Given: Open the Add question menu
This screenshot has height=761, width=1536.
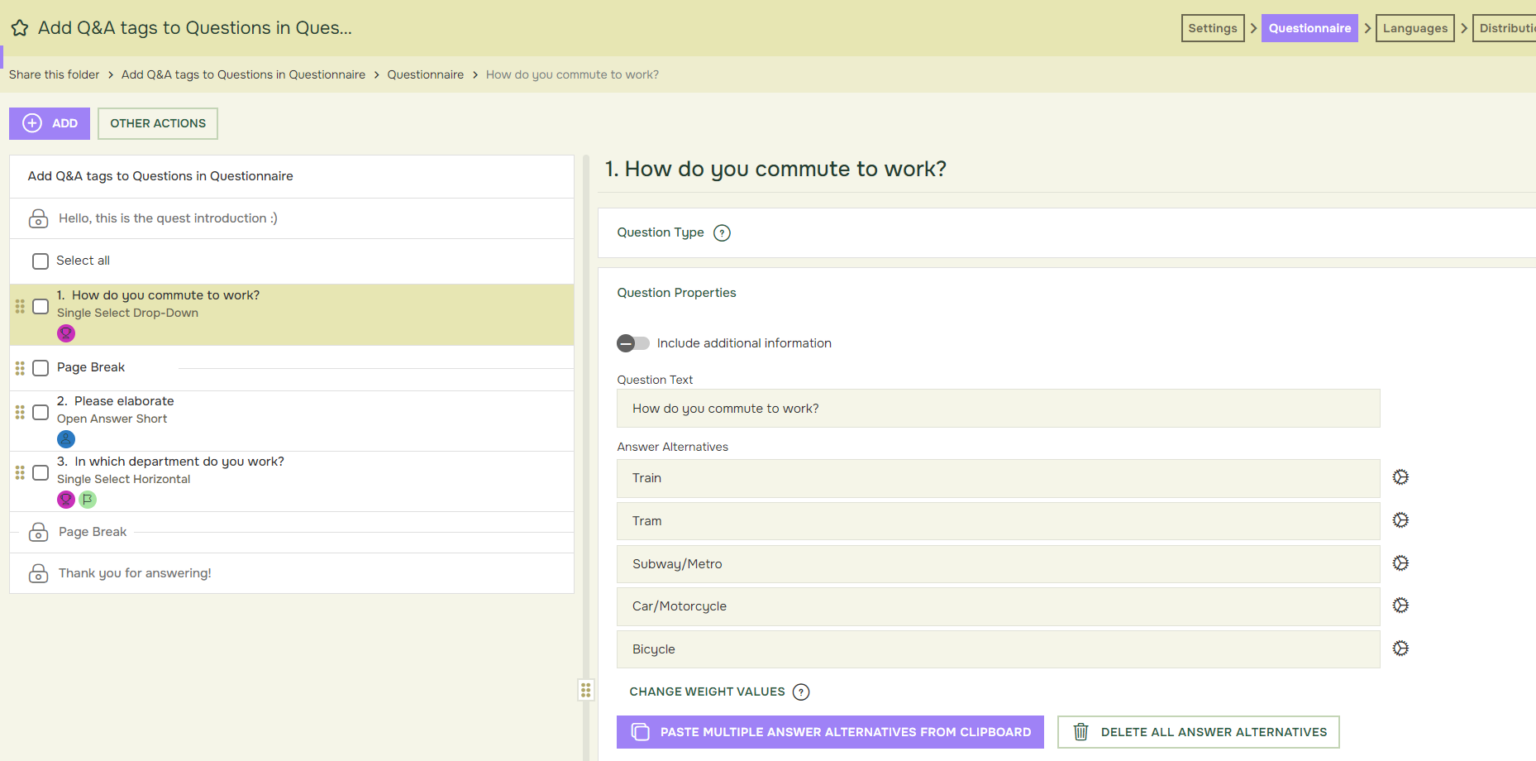Looking at the screenshot, I should [50, 124].
